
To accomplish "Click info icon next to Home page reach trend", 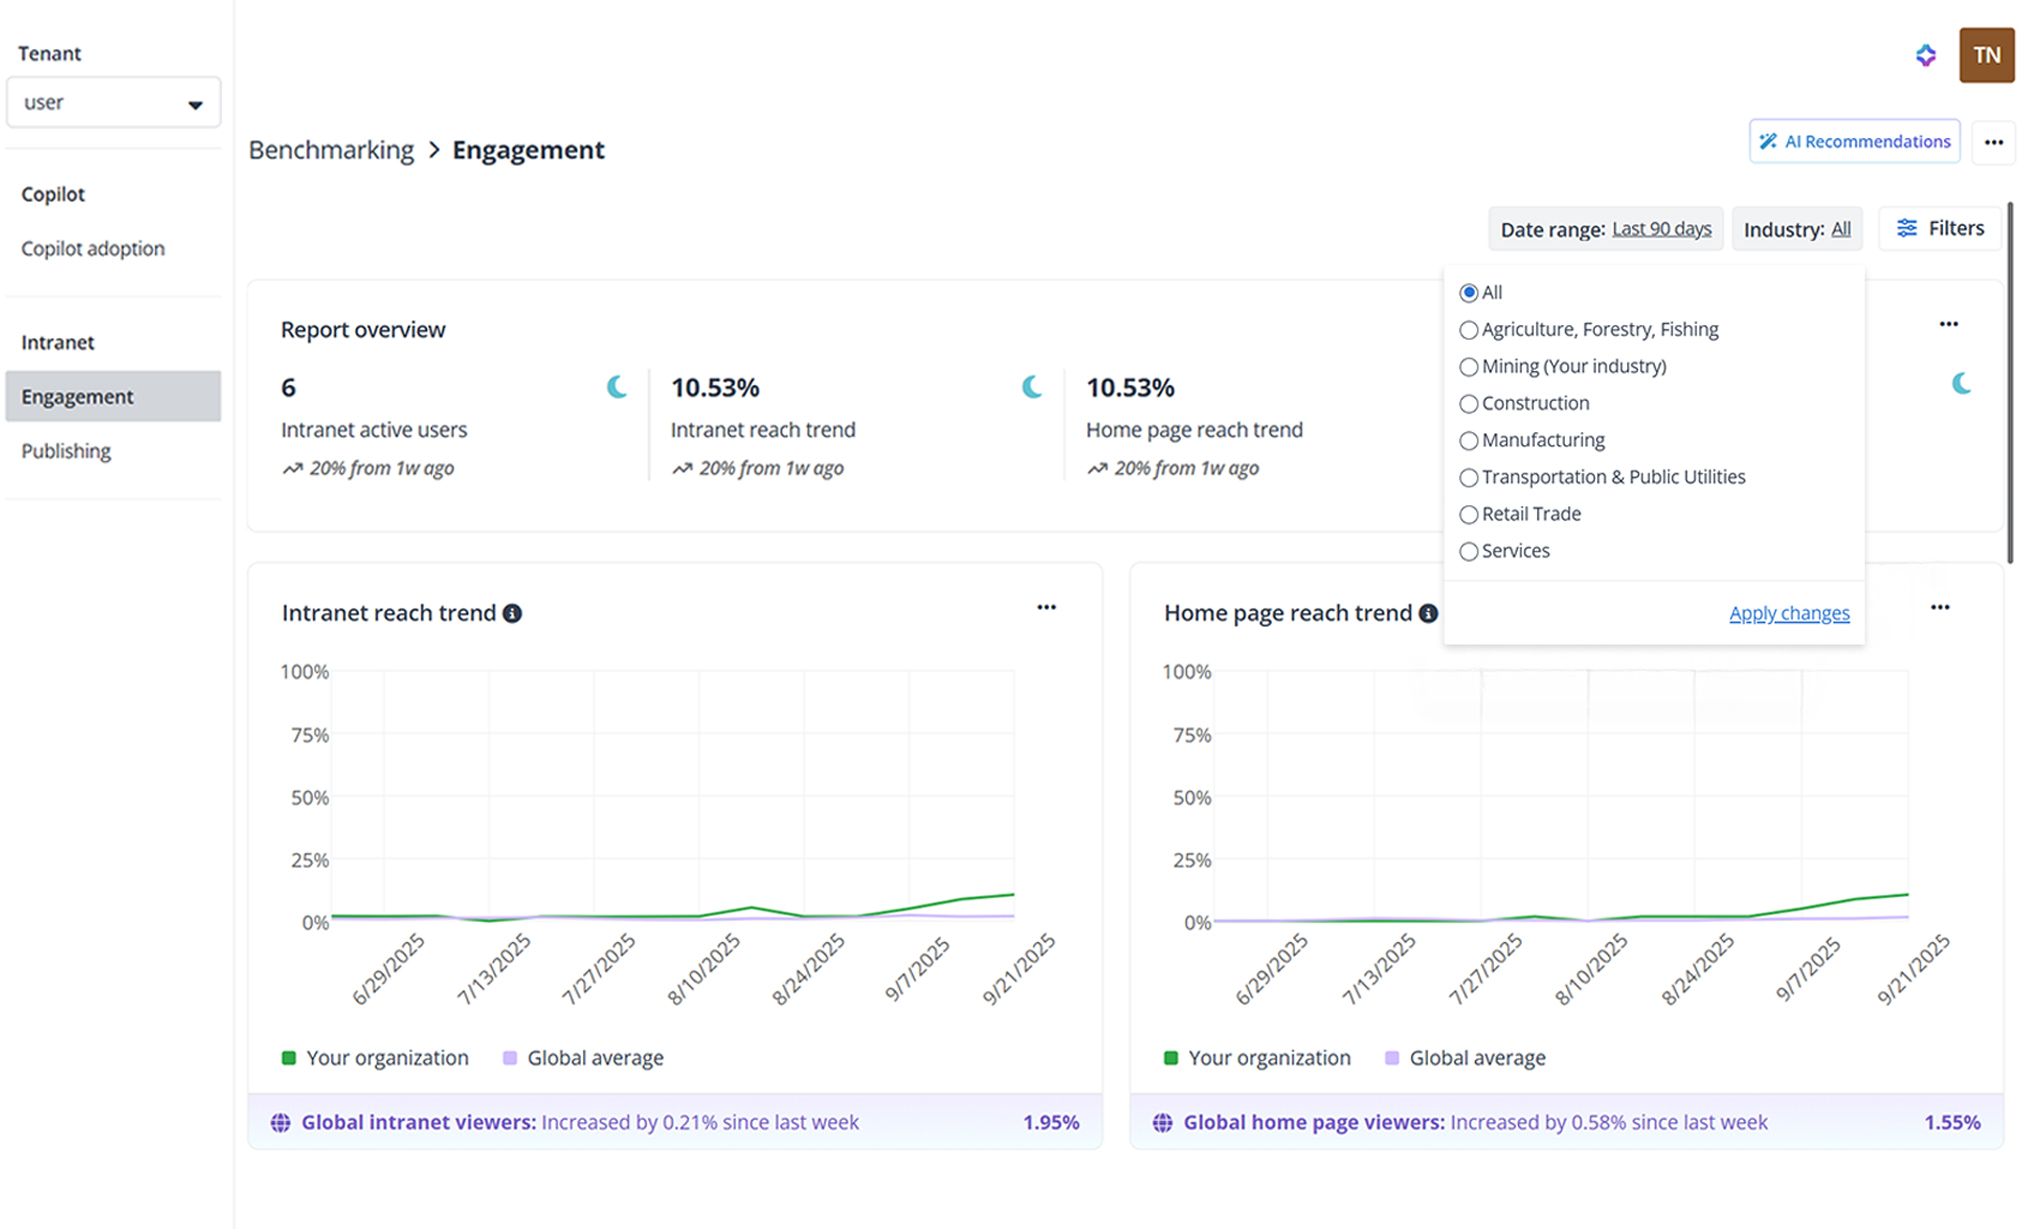I will 1428,613.
